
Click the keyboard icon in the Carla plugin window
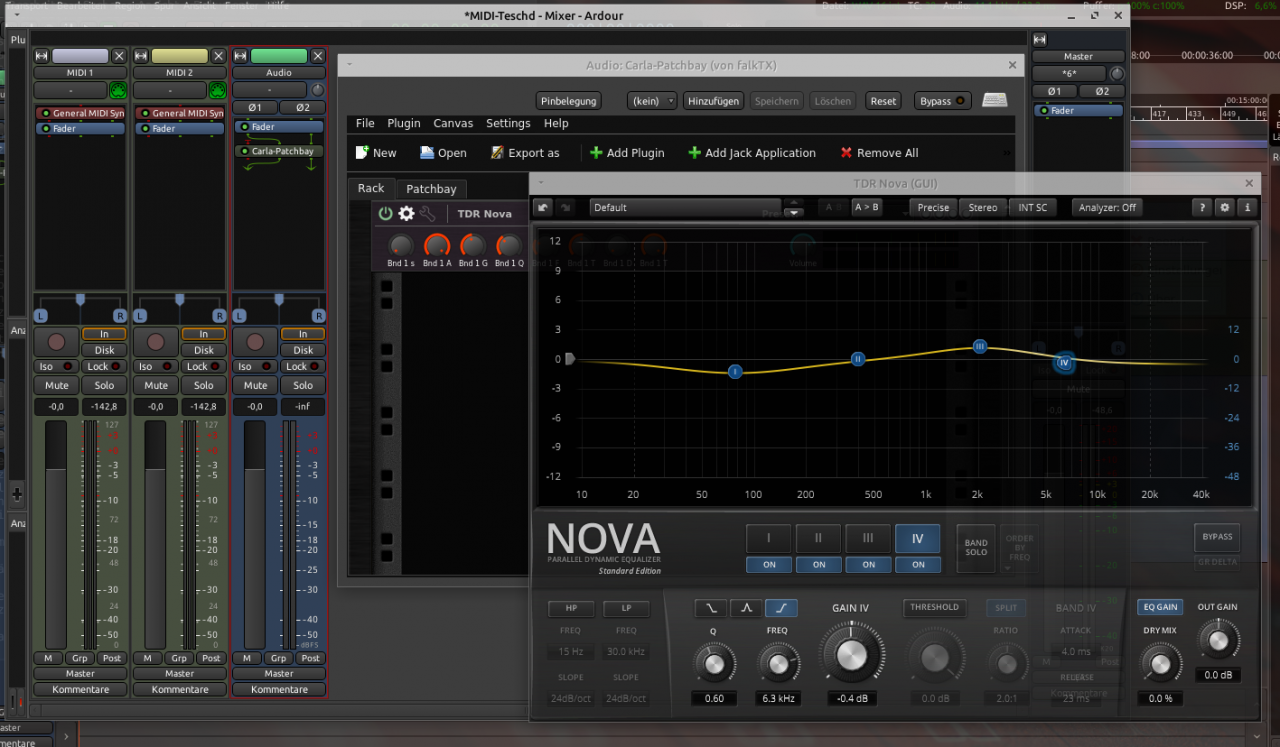pos(994,100)
